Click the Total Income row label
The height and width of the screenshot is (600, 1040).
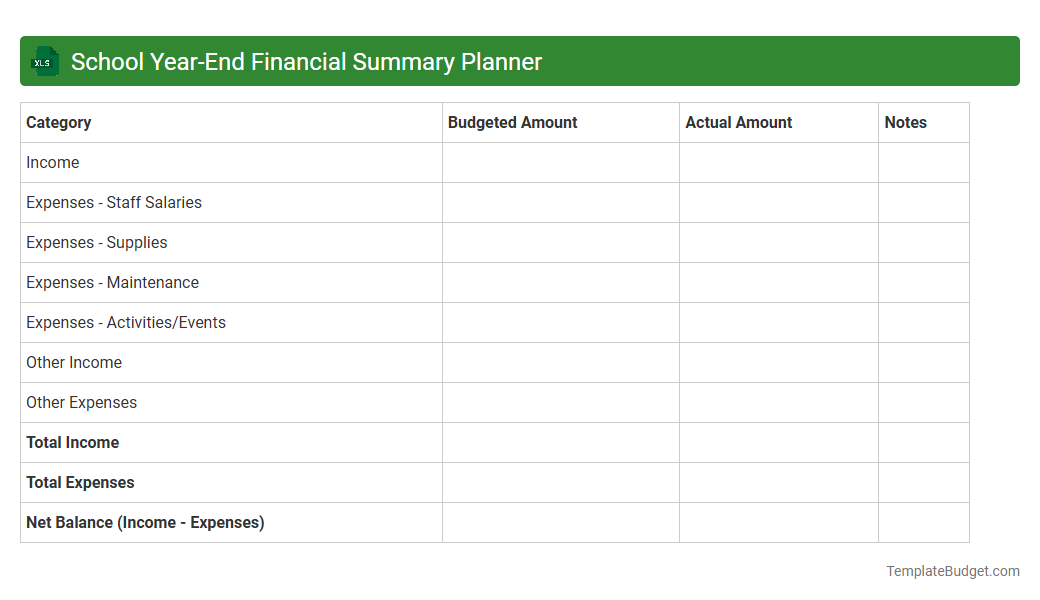(72, 442)
